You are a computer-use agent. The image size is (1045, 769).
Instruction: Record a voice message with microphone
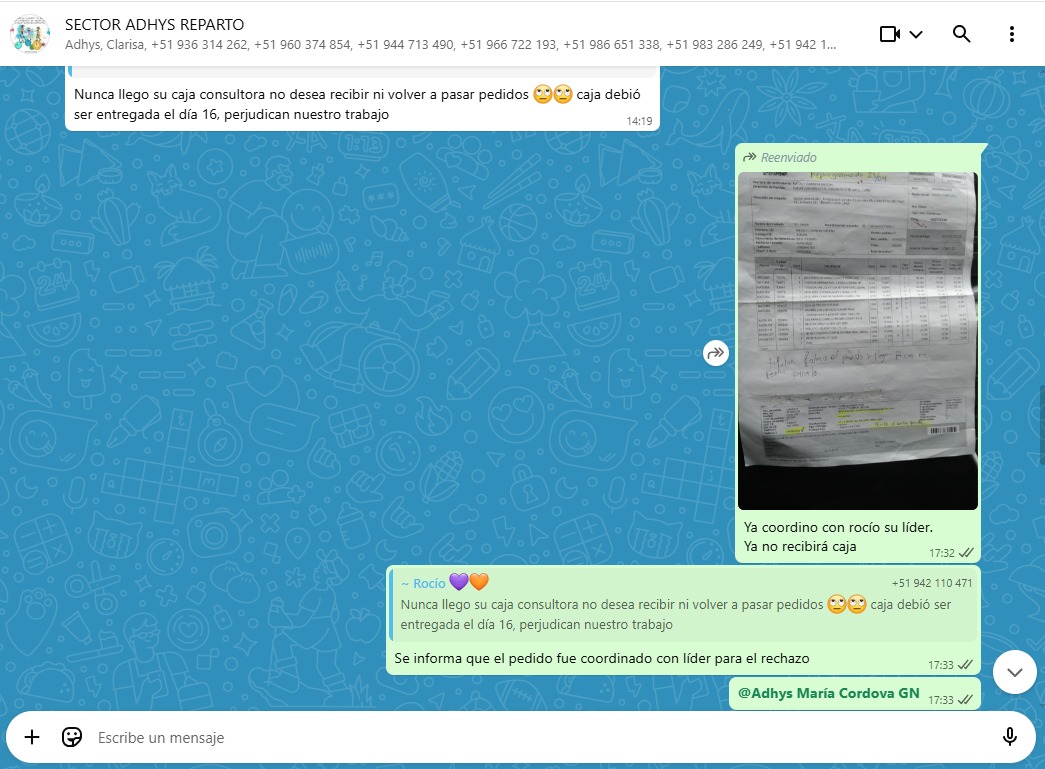(1009, 737)
